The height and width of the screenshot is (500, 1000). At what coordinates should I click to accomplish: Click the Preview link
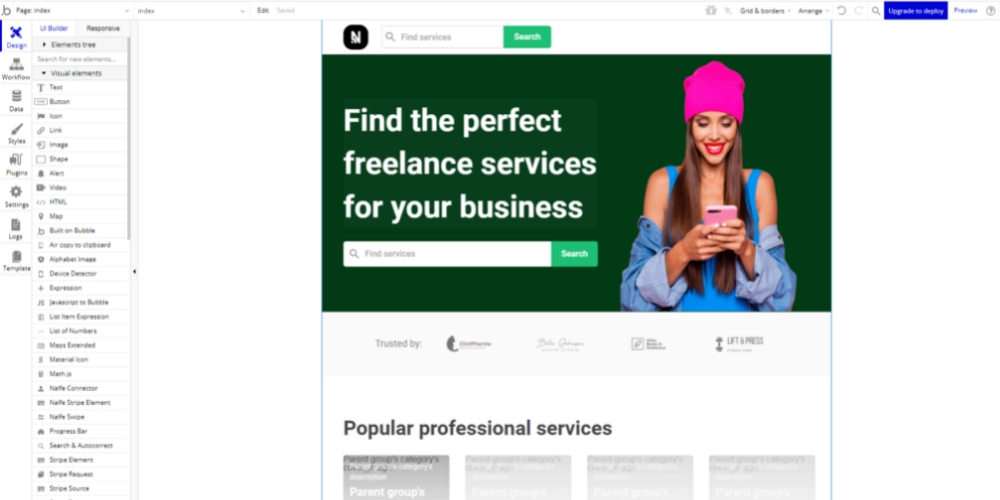click(x=965, y=11)
